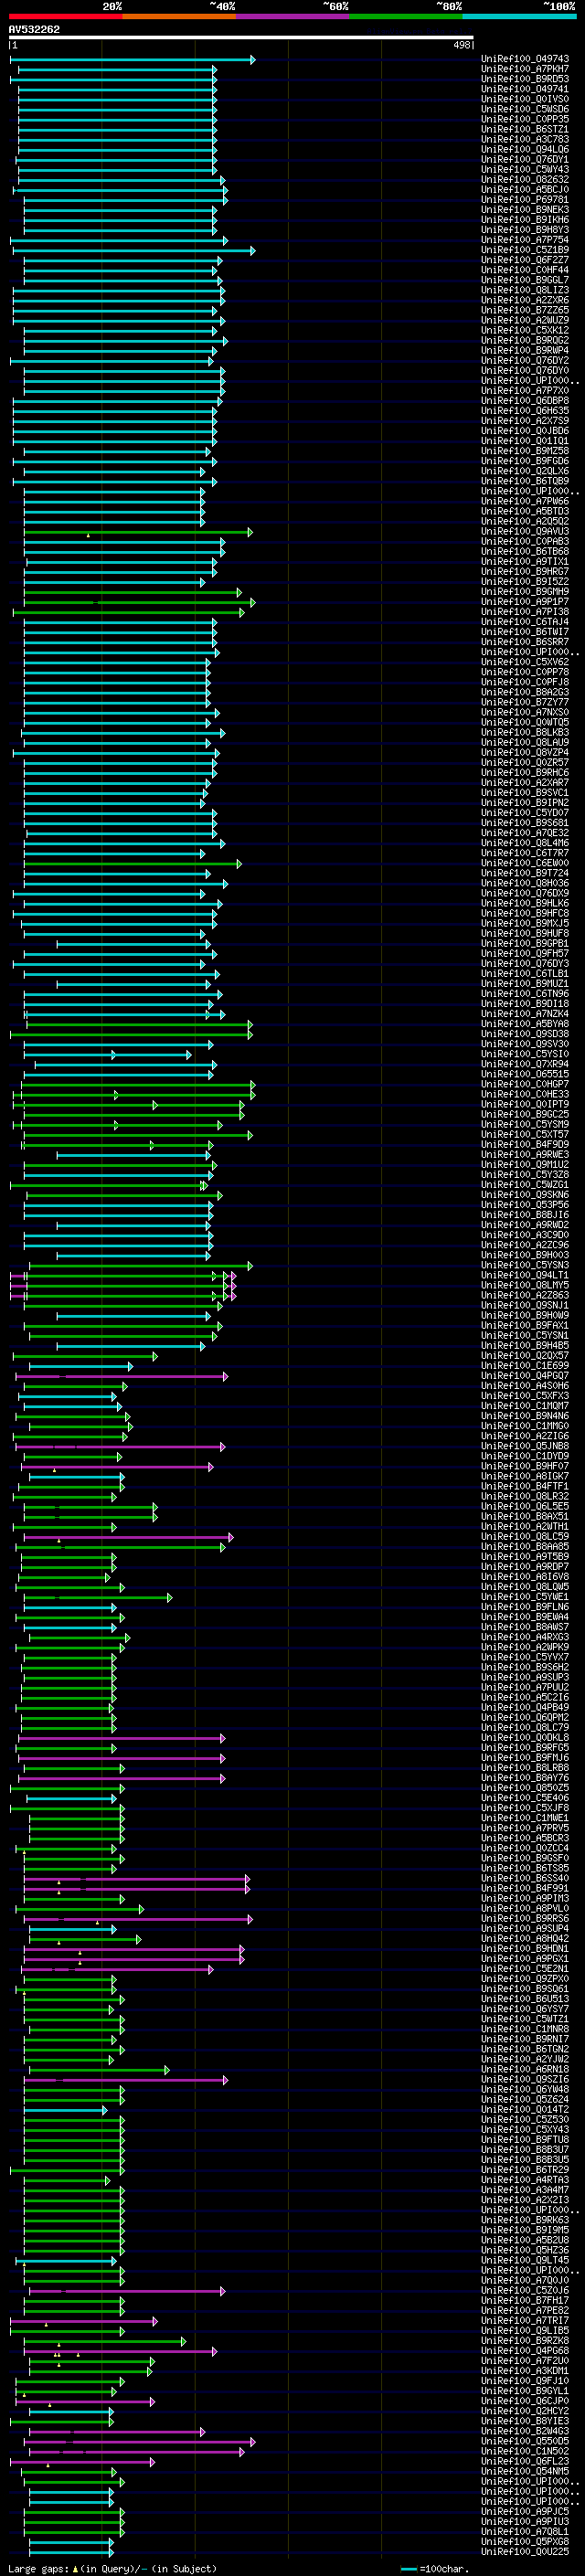Image resolution: width=585 pixels, height=2576 pixels.
Task: Open hit UniRef100_O49741
Action: [x=525, y=89]
